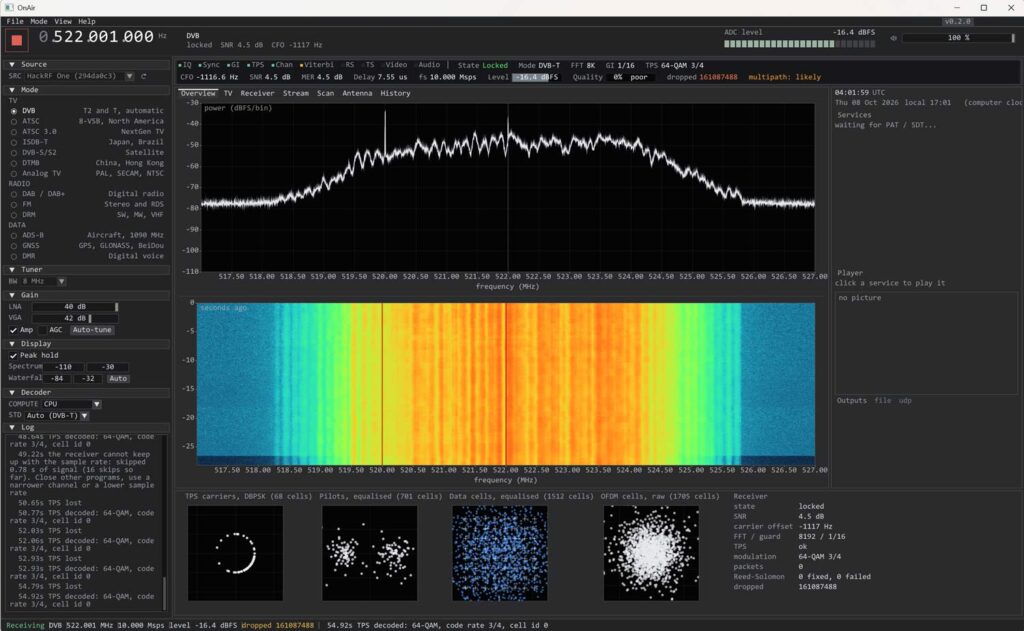Refresh the source device list
1024x631 pixels.
(144, 76)
